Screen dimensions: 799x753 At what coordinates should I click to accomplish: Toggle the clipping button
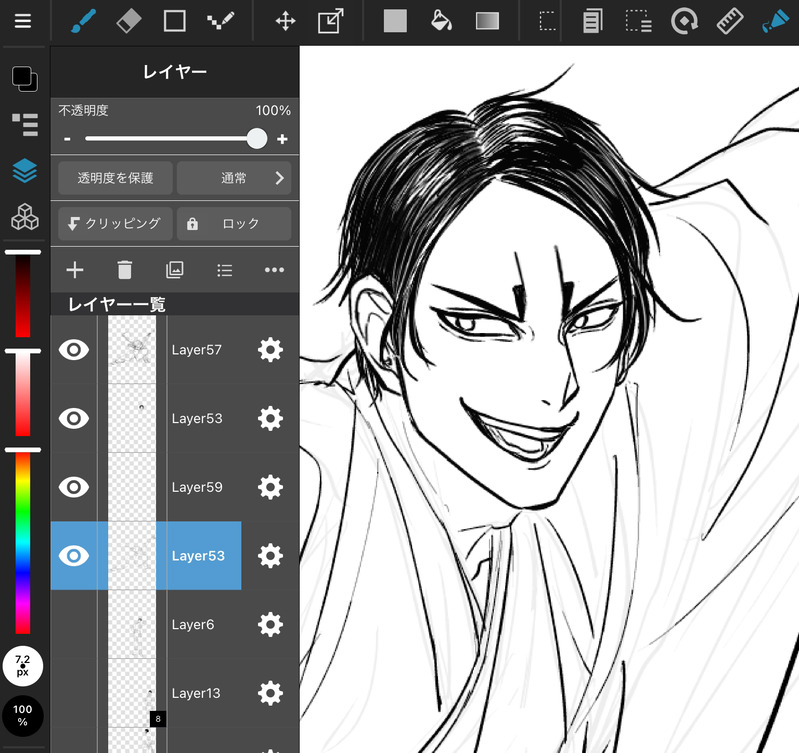coord(115,223)
